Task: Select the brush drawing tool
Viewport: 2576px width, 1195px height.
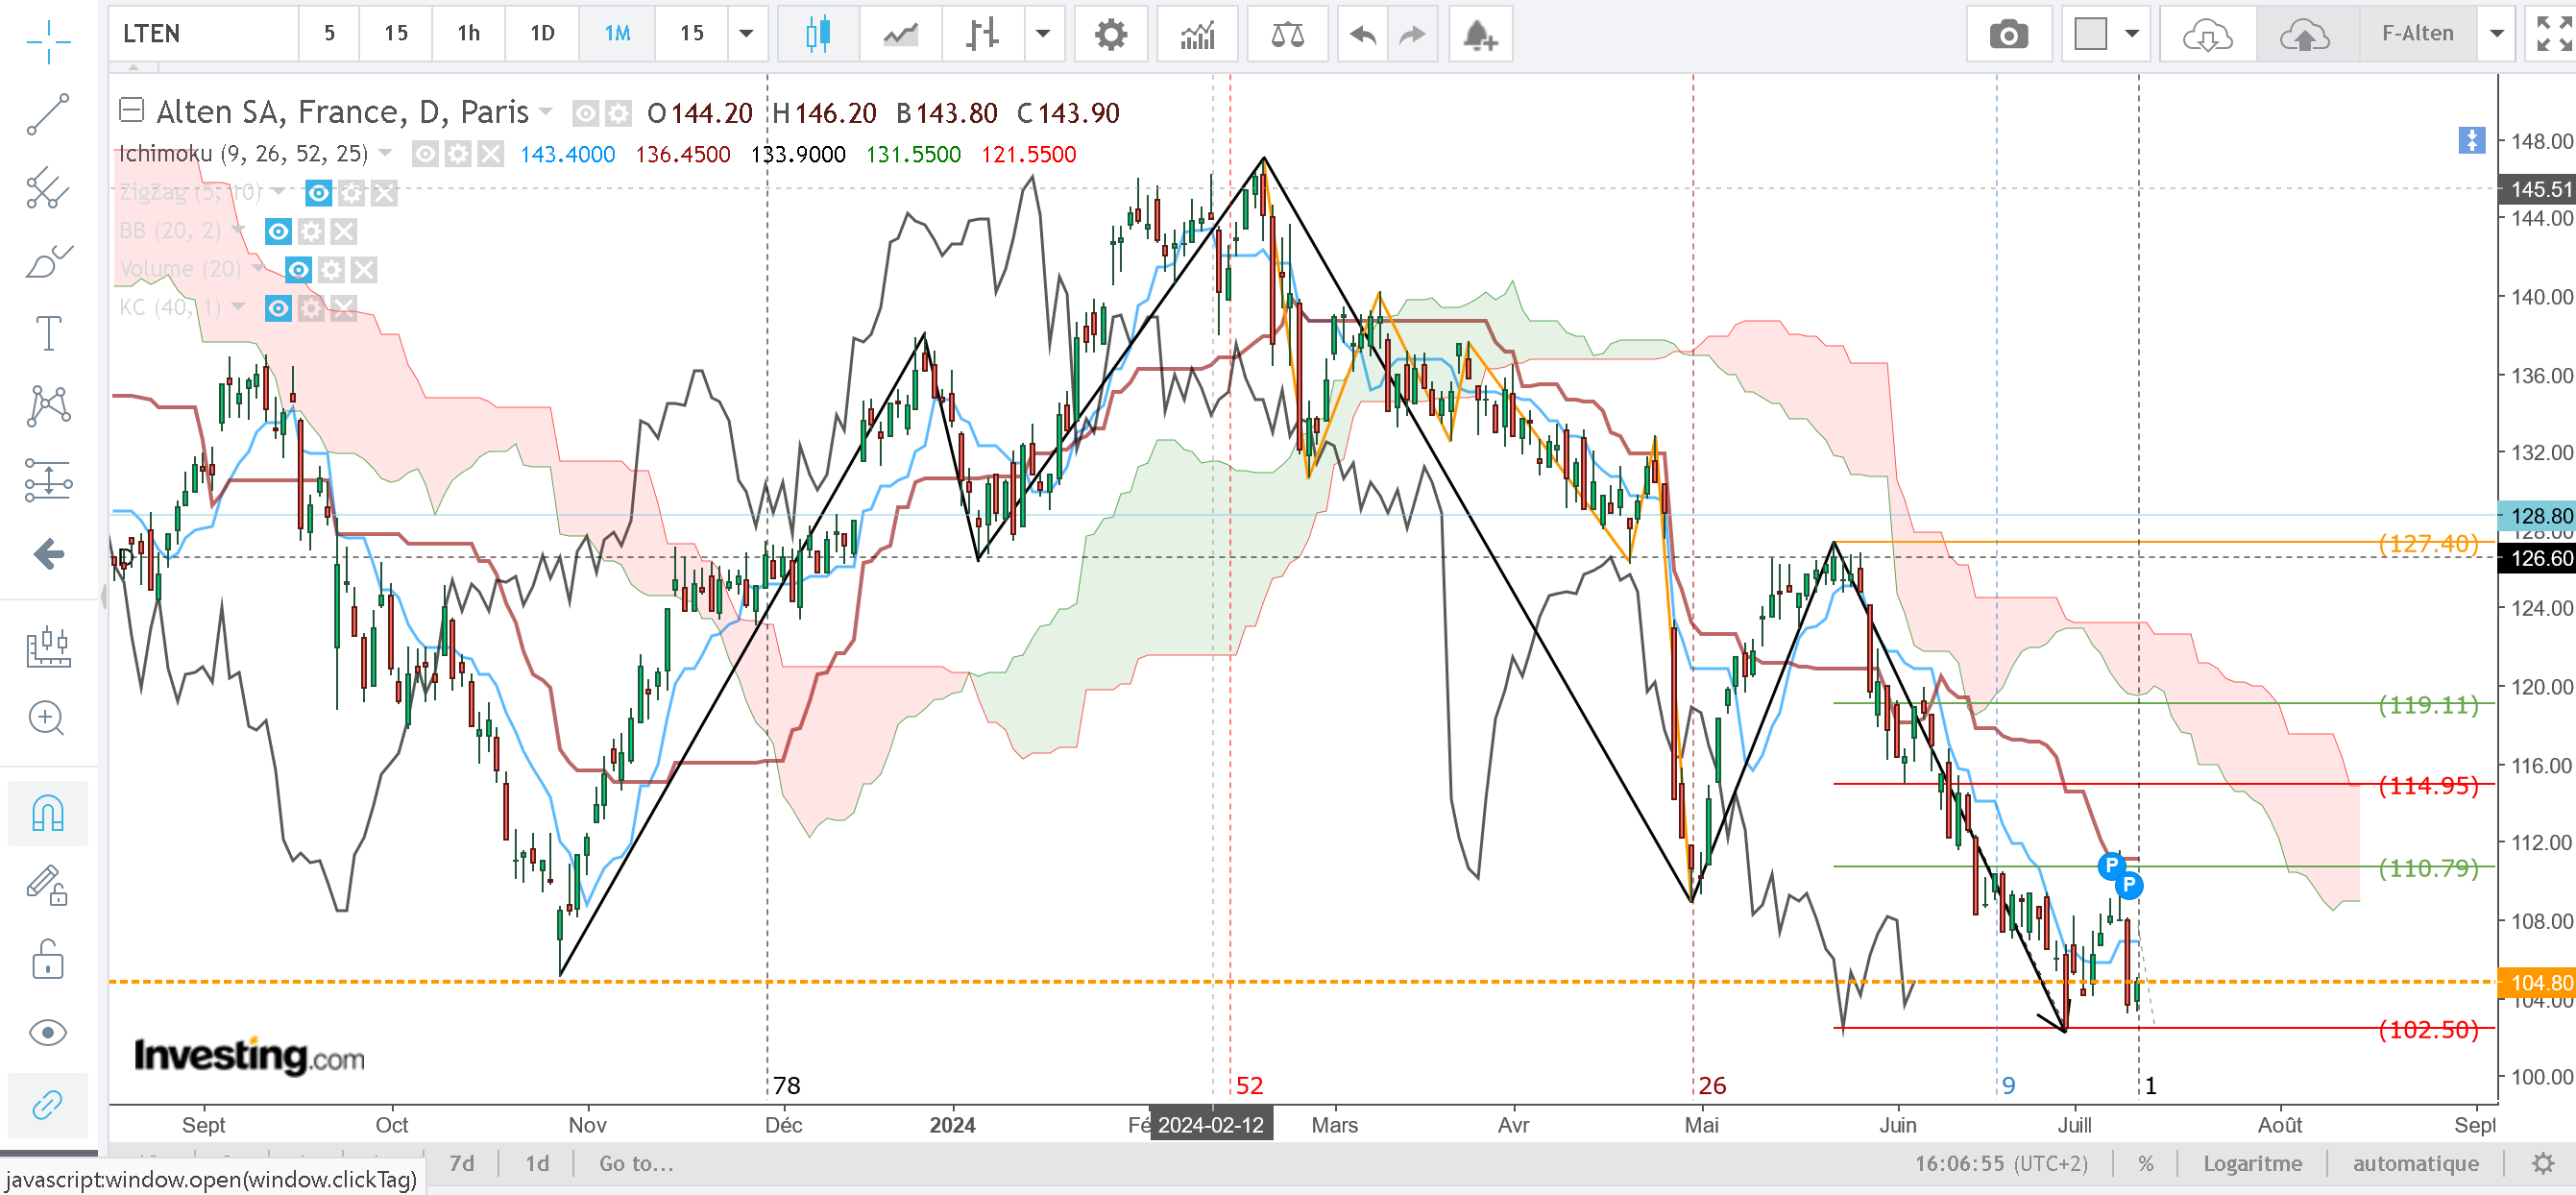Action: (47, 262)
